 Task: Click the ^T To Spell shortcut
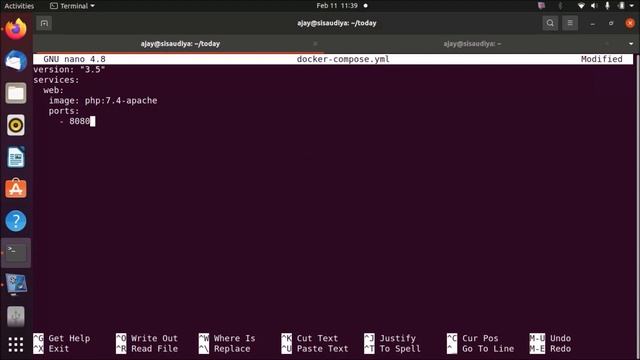tap(393, 349)
